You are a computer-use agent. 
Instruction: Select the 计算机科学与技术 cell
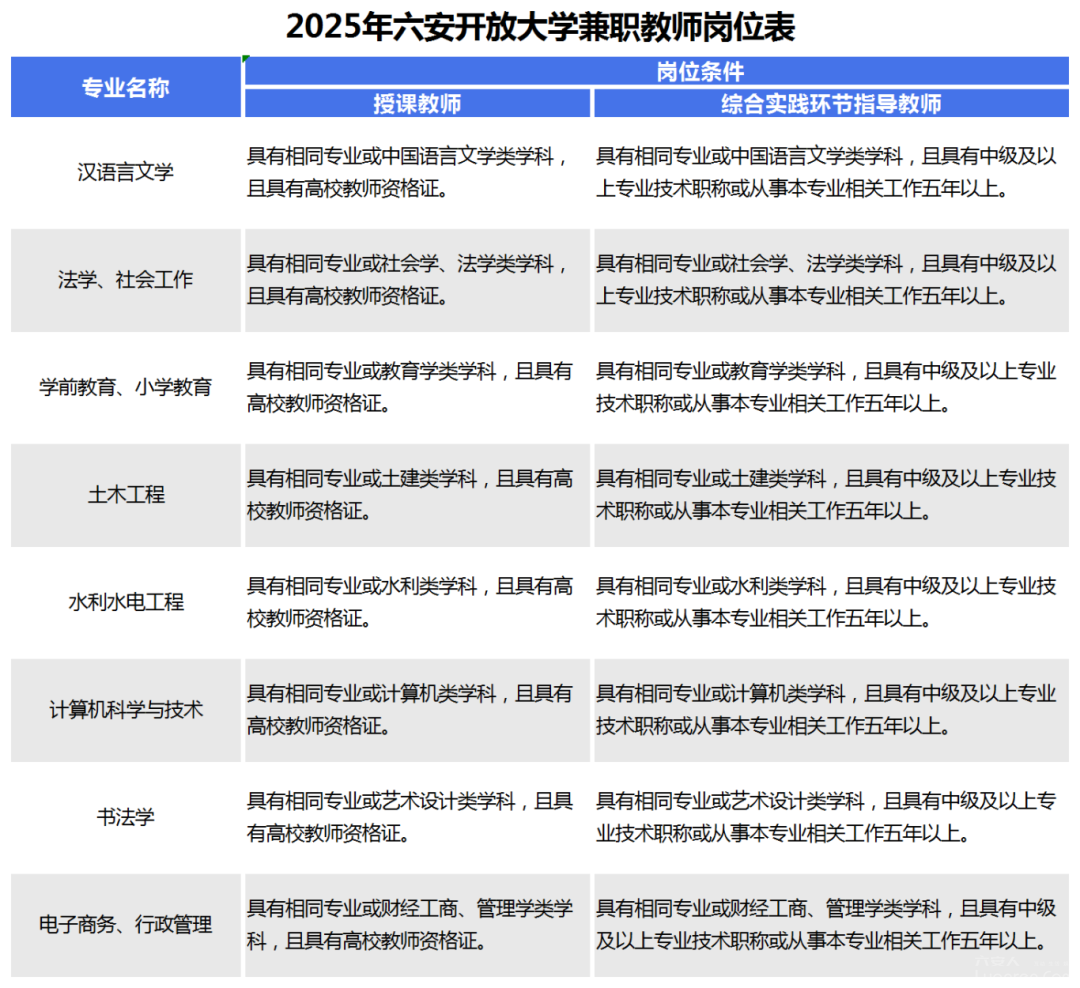point(126,710)
